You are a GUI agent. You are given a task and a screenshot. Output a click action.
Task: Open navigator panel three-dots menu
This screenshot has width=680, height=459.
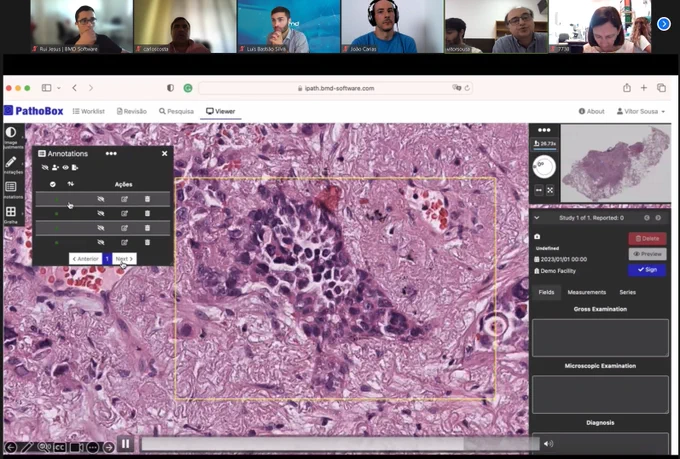coord(544,130)
